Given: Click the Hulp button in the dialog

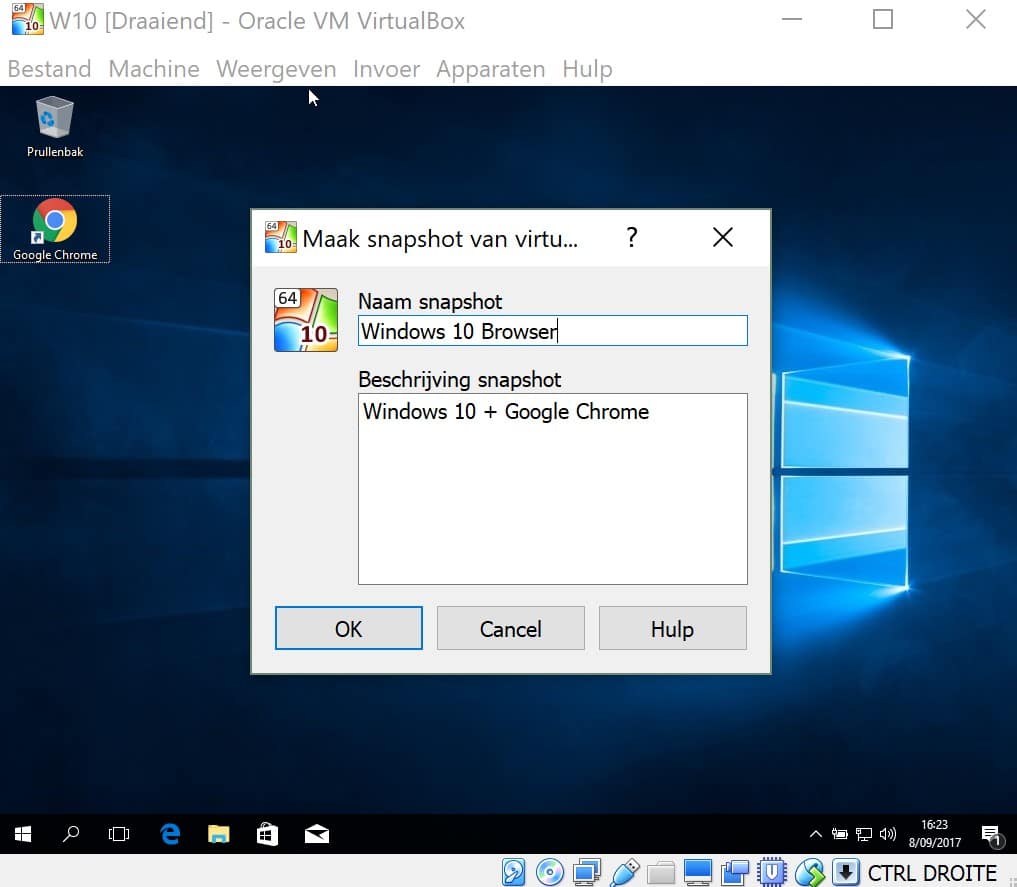Looking at the screenshot, I should tap(672, 629).
